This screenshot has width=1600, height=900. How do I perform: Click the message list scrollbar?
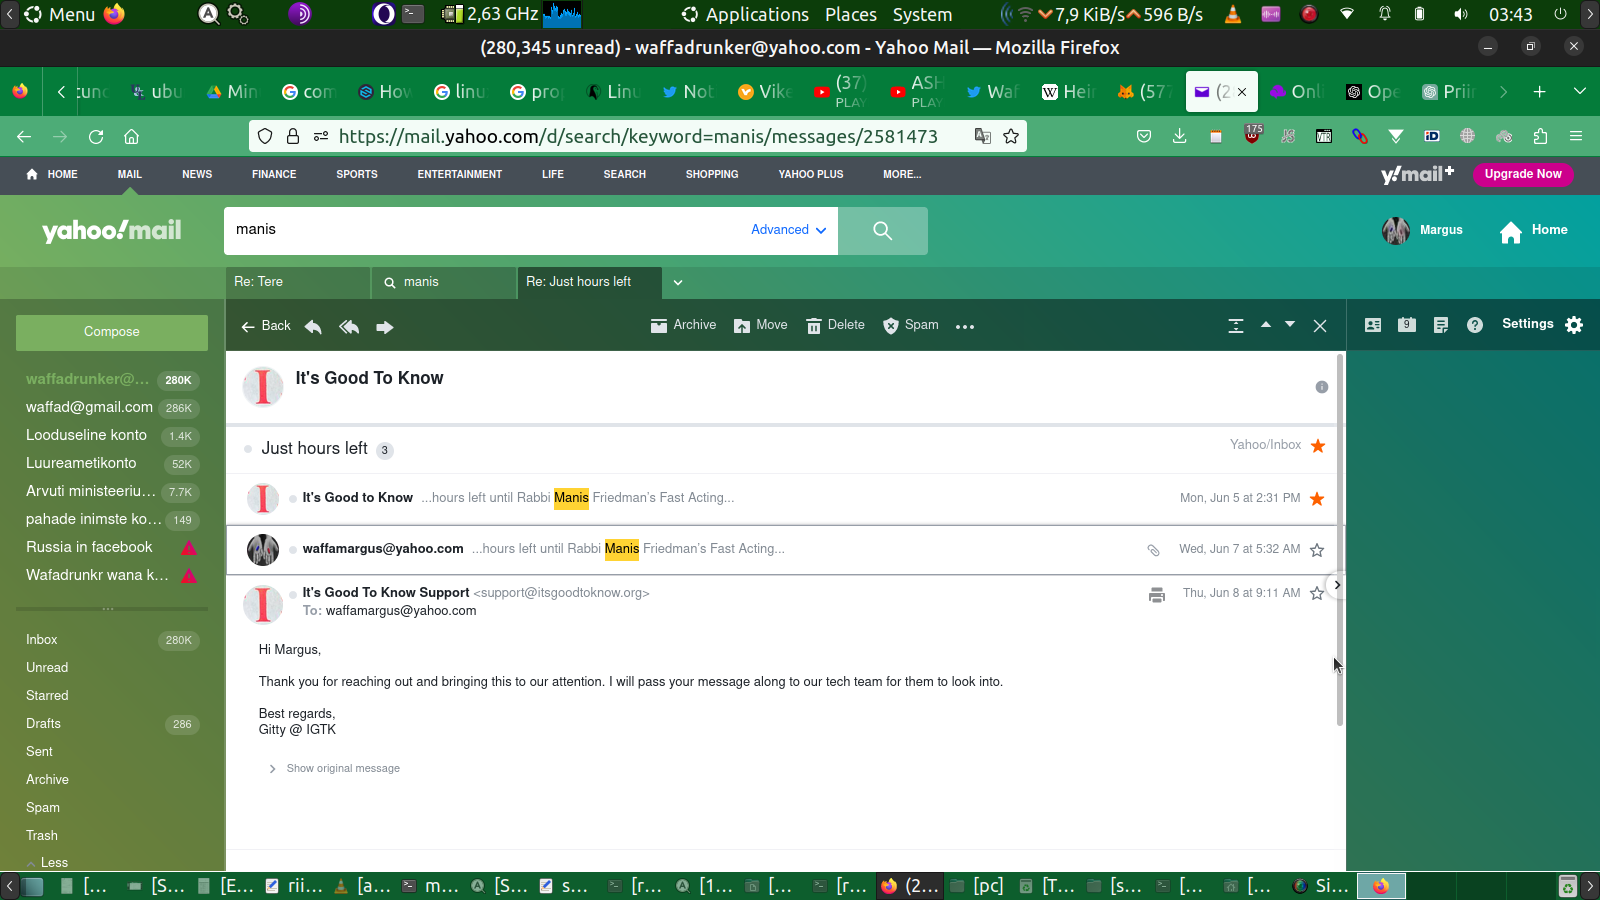click(x=1340, y=540)
